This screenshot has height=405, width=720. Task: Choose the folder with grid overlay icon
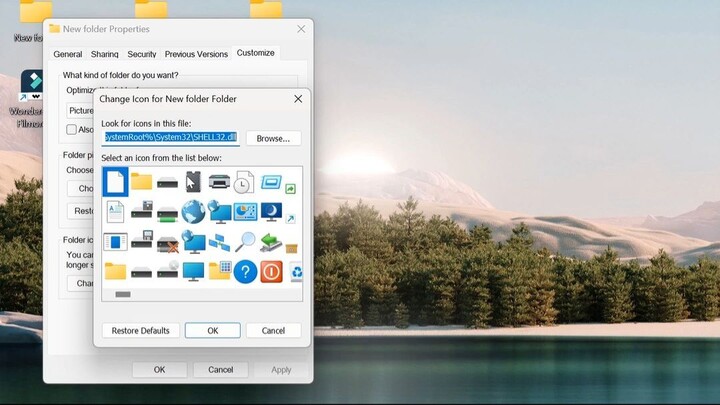pyautogui.click(x=219, y=271)
